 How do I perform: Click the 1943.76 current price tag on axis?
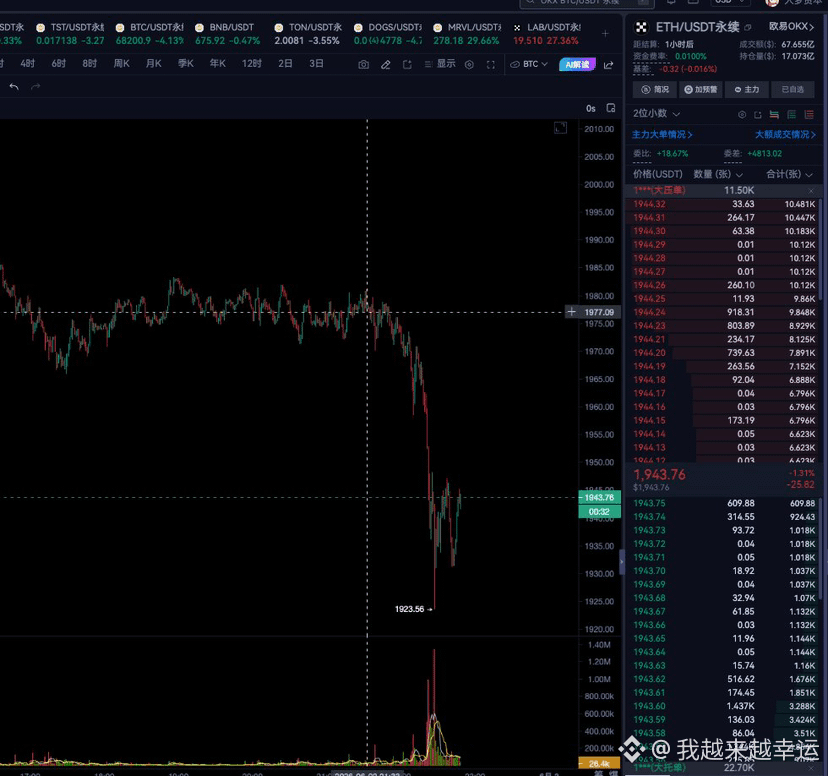pyautogui.click(x=599, y=497)
